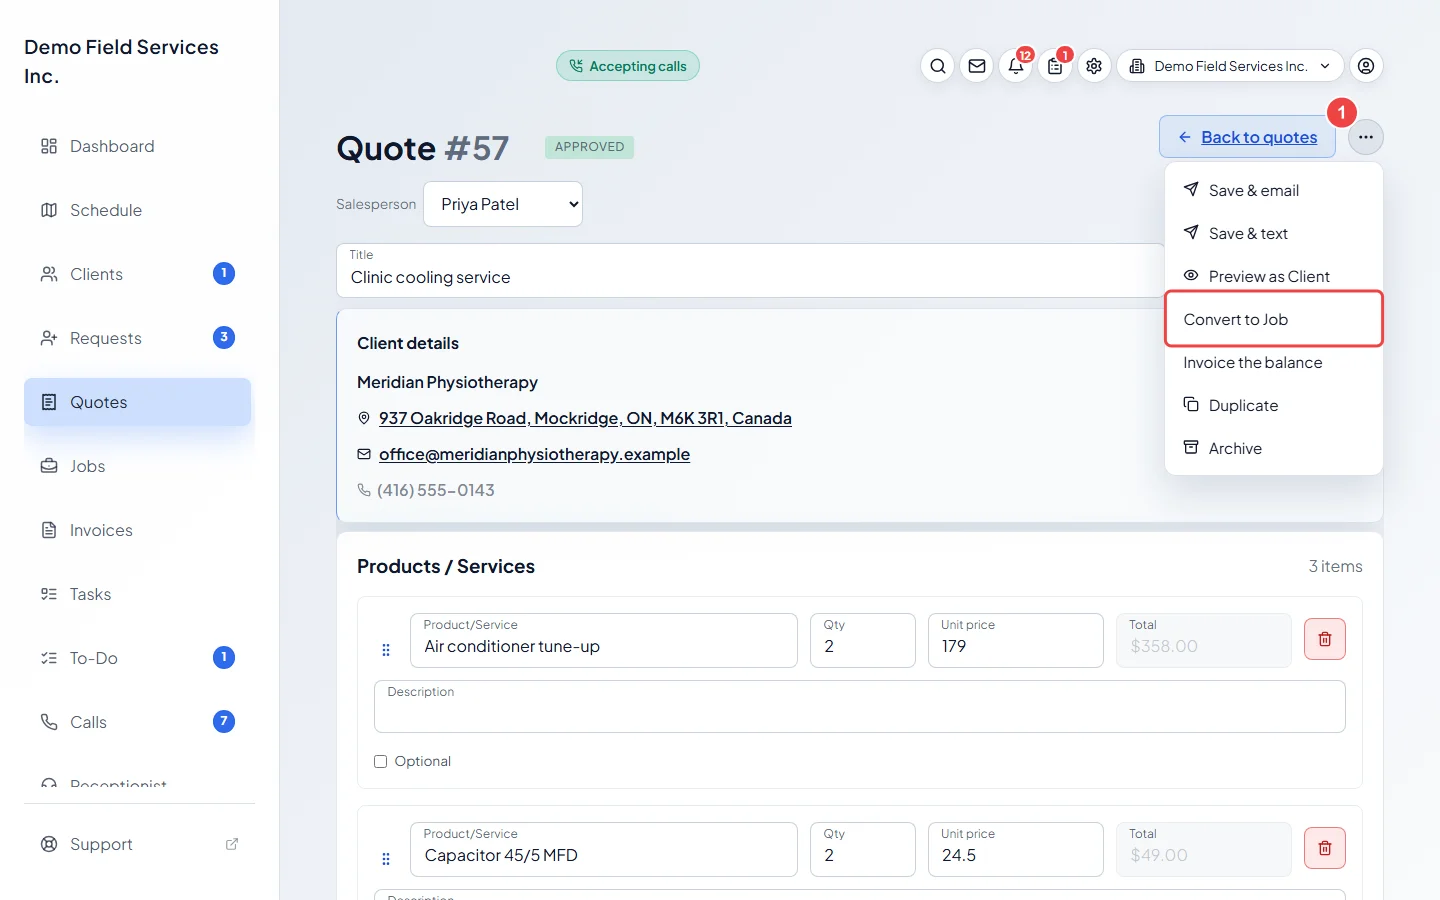Open the 937 Oakridge Road address link
1440x900 pixels.
pos(585,418)
